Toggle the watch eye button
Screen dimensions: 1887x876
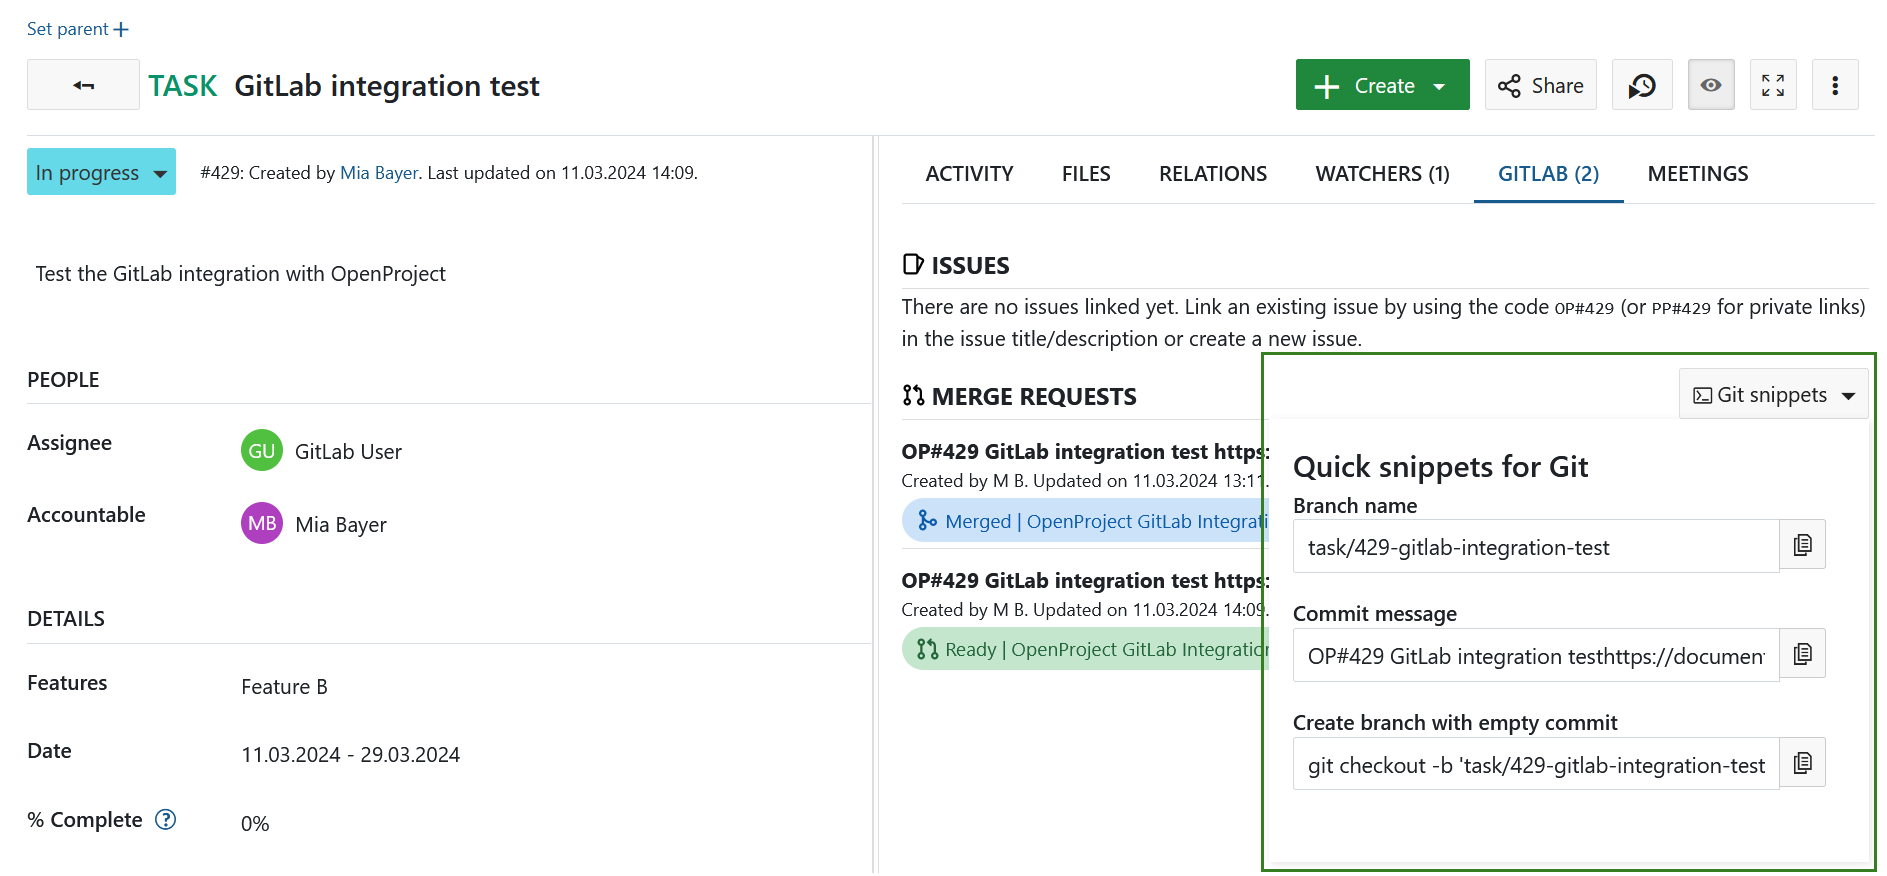(x=1710, y=85)
